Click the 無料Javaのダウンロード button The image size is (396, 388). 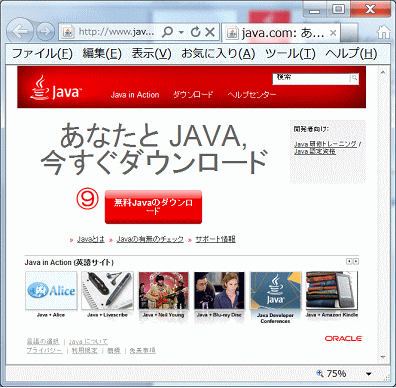pyautogui.click(x=153, y=207)
